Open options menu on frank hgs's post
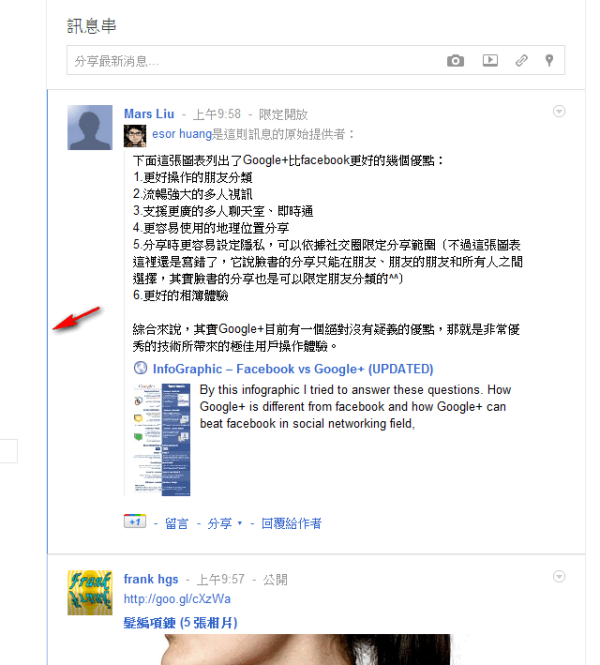The image size is (600, 665). coord(559,576)
